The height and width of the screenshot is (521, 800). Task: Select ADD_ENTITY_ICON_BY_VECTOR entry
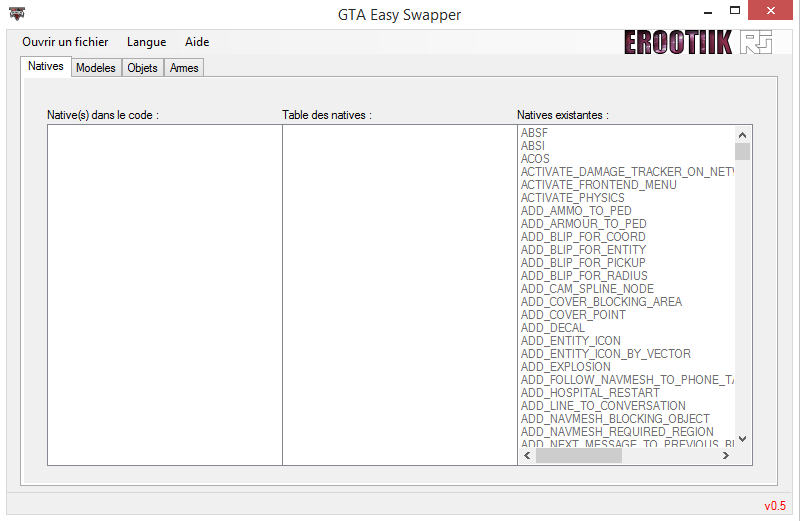point(606,354)
